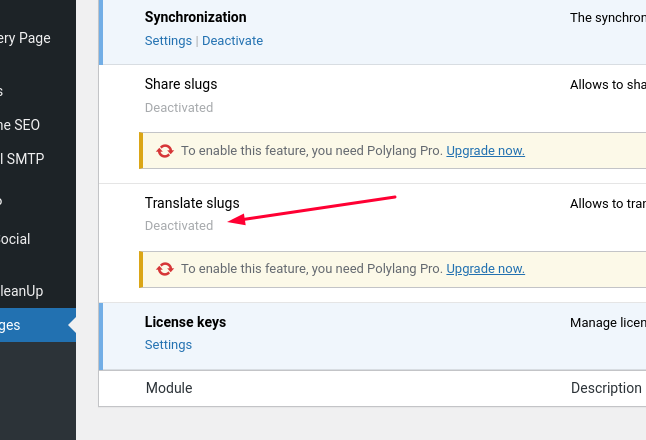The image size is (646, 440).
Task: Click Upgrade now under Translate slugs
Action: 485,269
